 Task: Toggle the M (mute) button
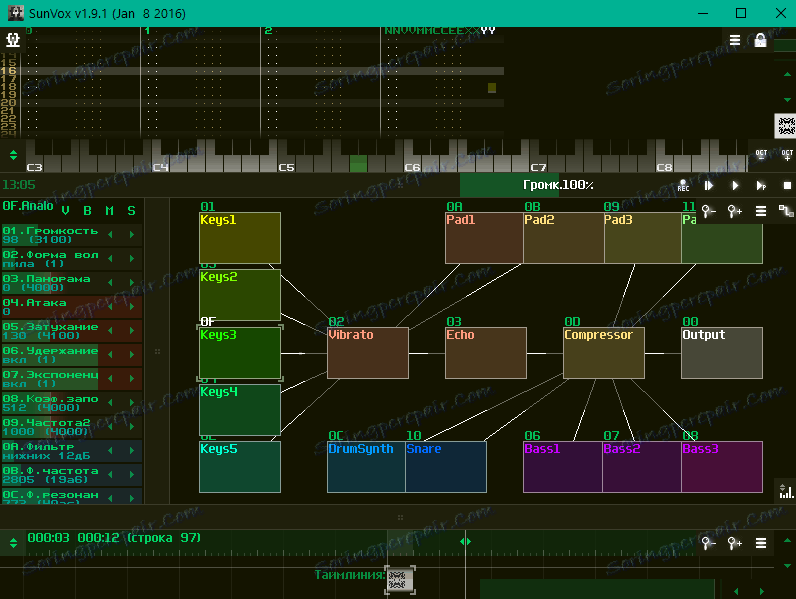[x=110, y=211]
